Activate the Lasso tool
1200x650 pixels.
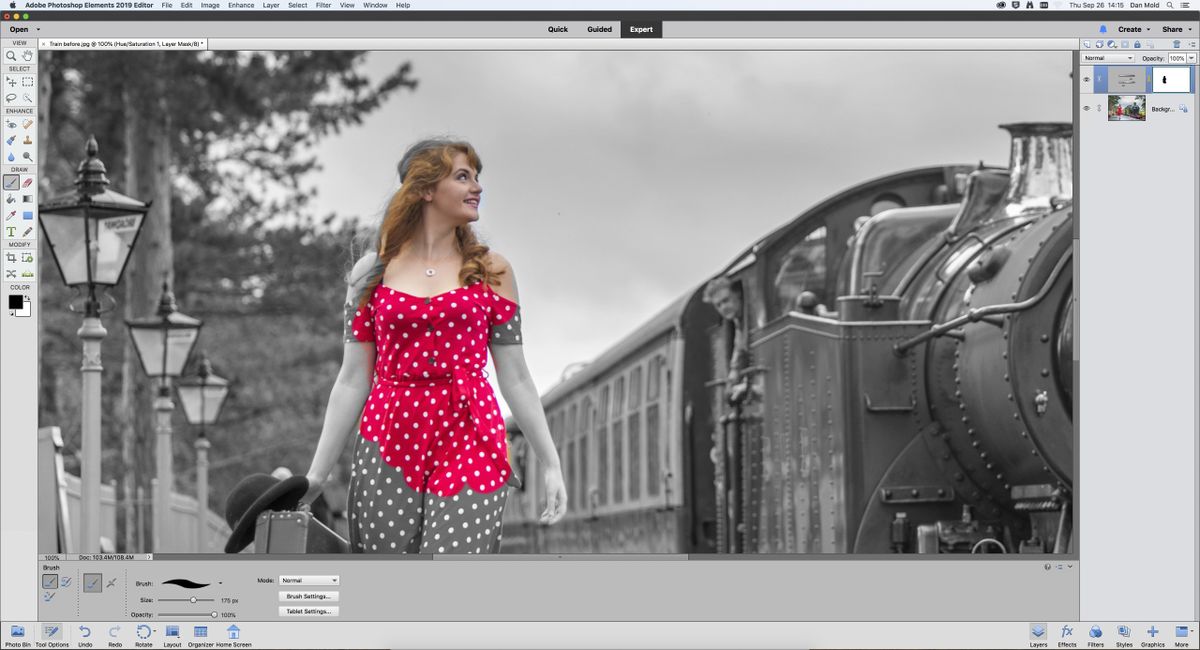point(10,97)
